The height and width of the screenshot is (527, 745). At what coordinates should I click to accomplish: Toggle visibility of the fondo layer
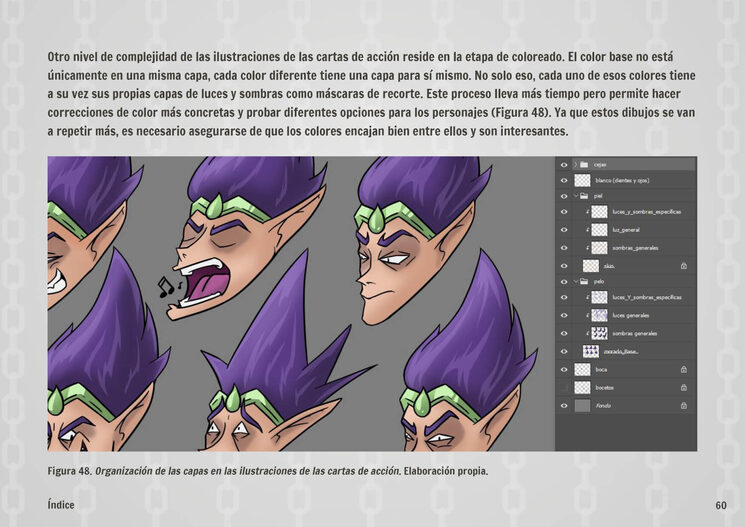click(564, 406)
